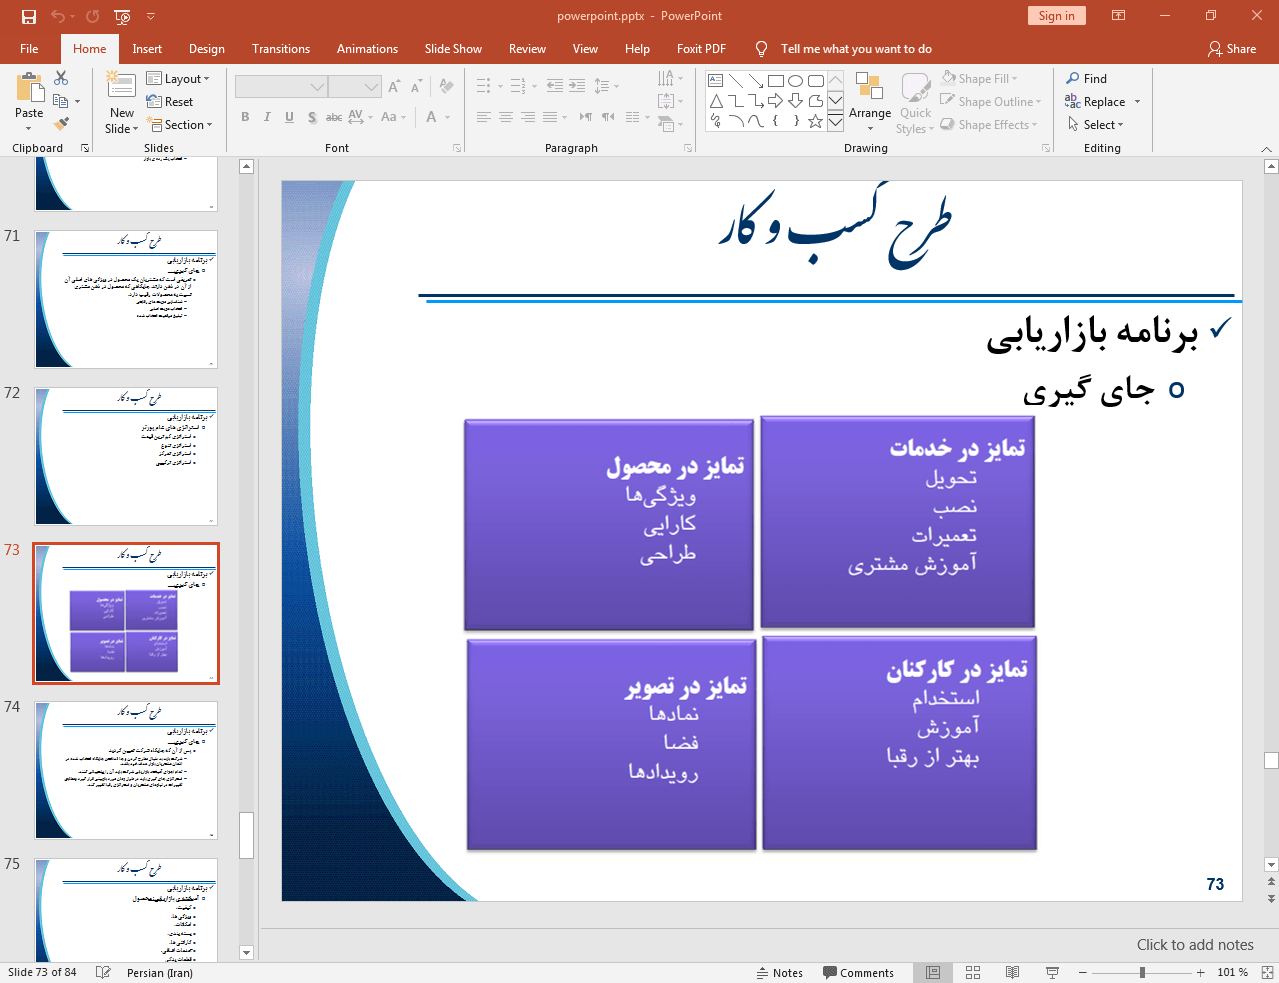This screenshot has width=1279, height=983.
Task: Switch to the Transitions tab
Action: click(281, 48)
